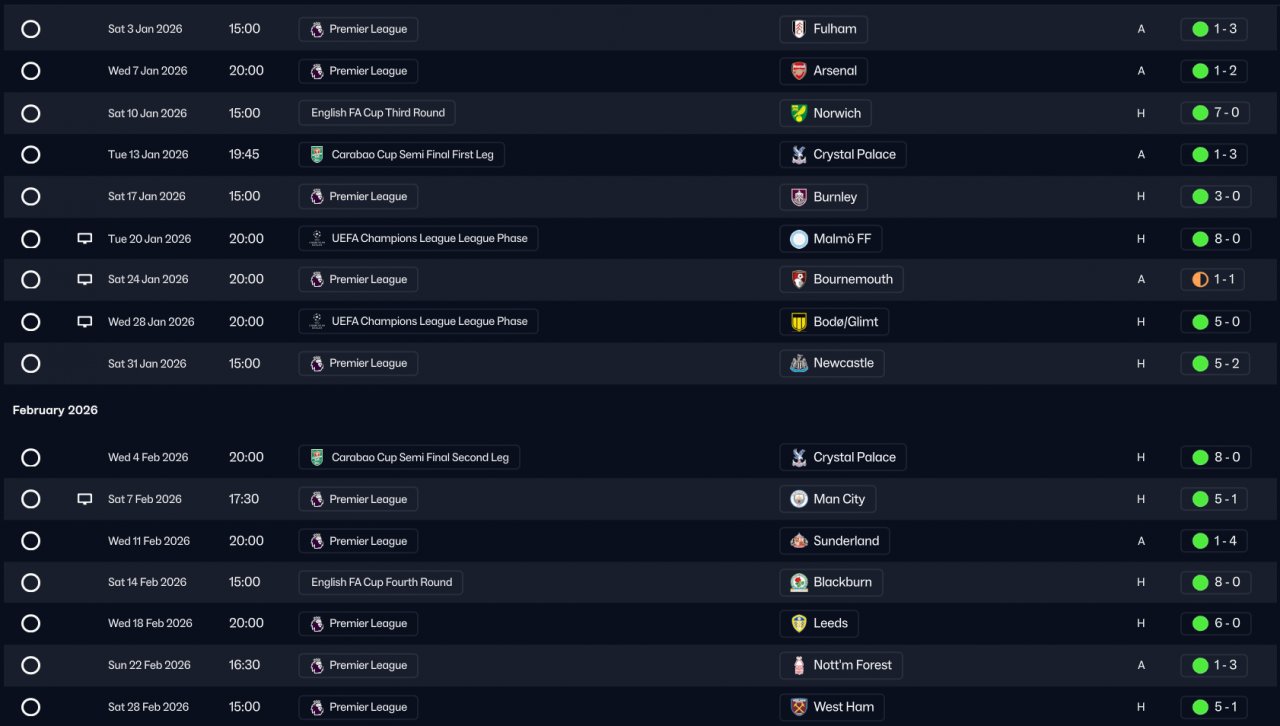The image size is (1280, 726).
Task: Click the TV broadcast icon for Malmö FF match
Action: 85,239
